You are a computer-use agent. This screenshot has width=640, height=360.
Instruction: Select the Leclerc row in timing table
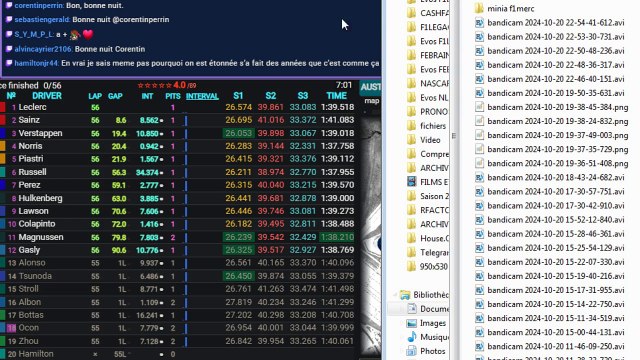(178, 107)
